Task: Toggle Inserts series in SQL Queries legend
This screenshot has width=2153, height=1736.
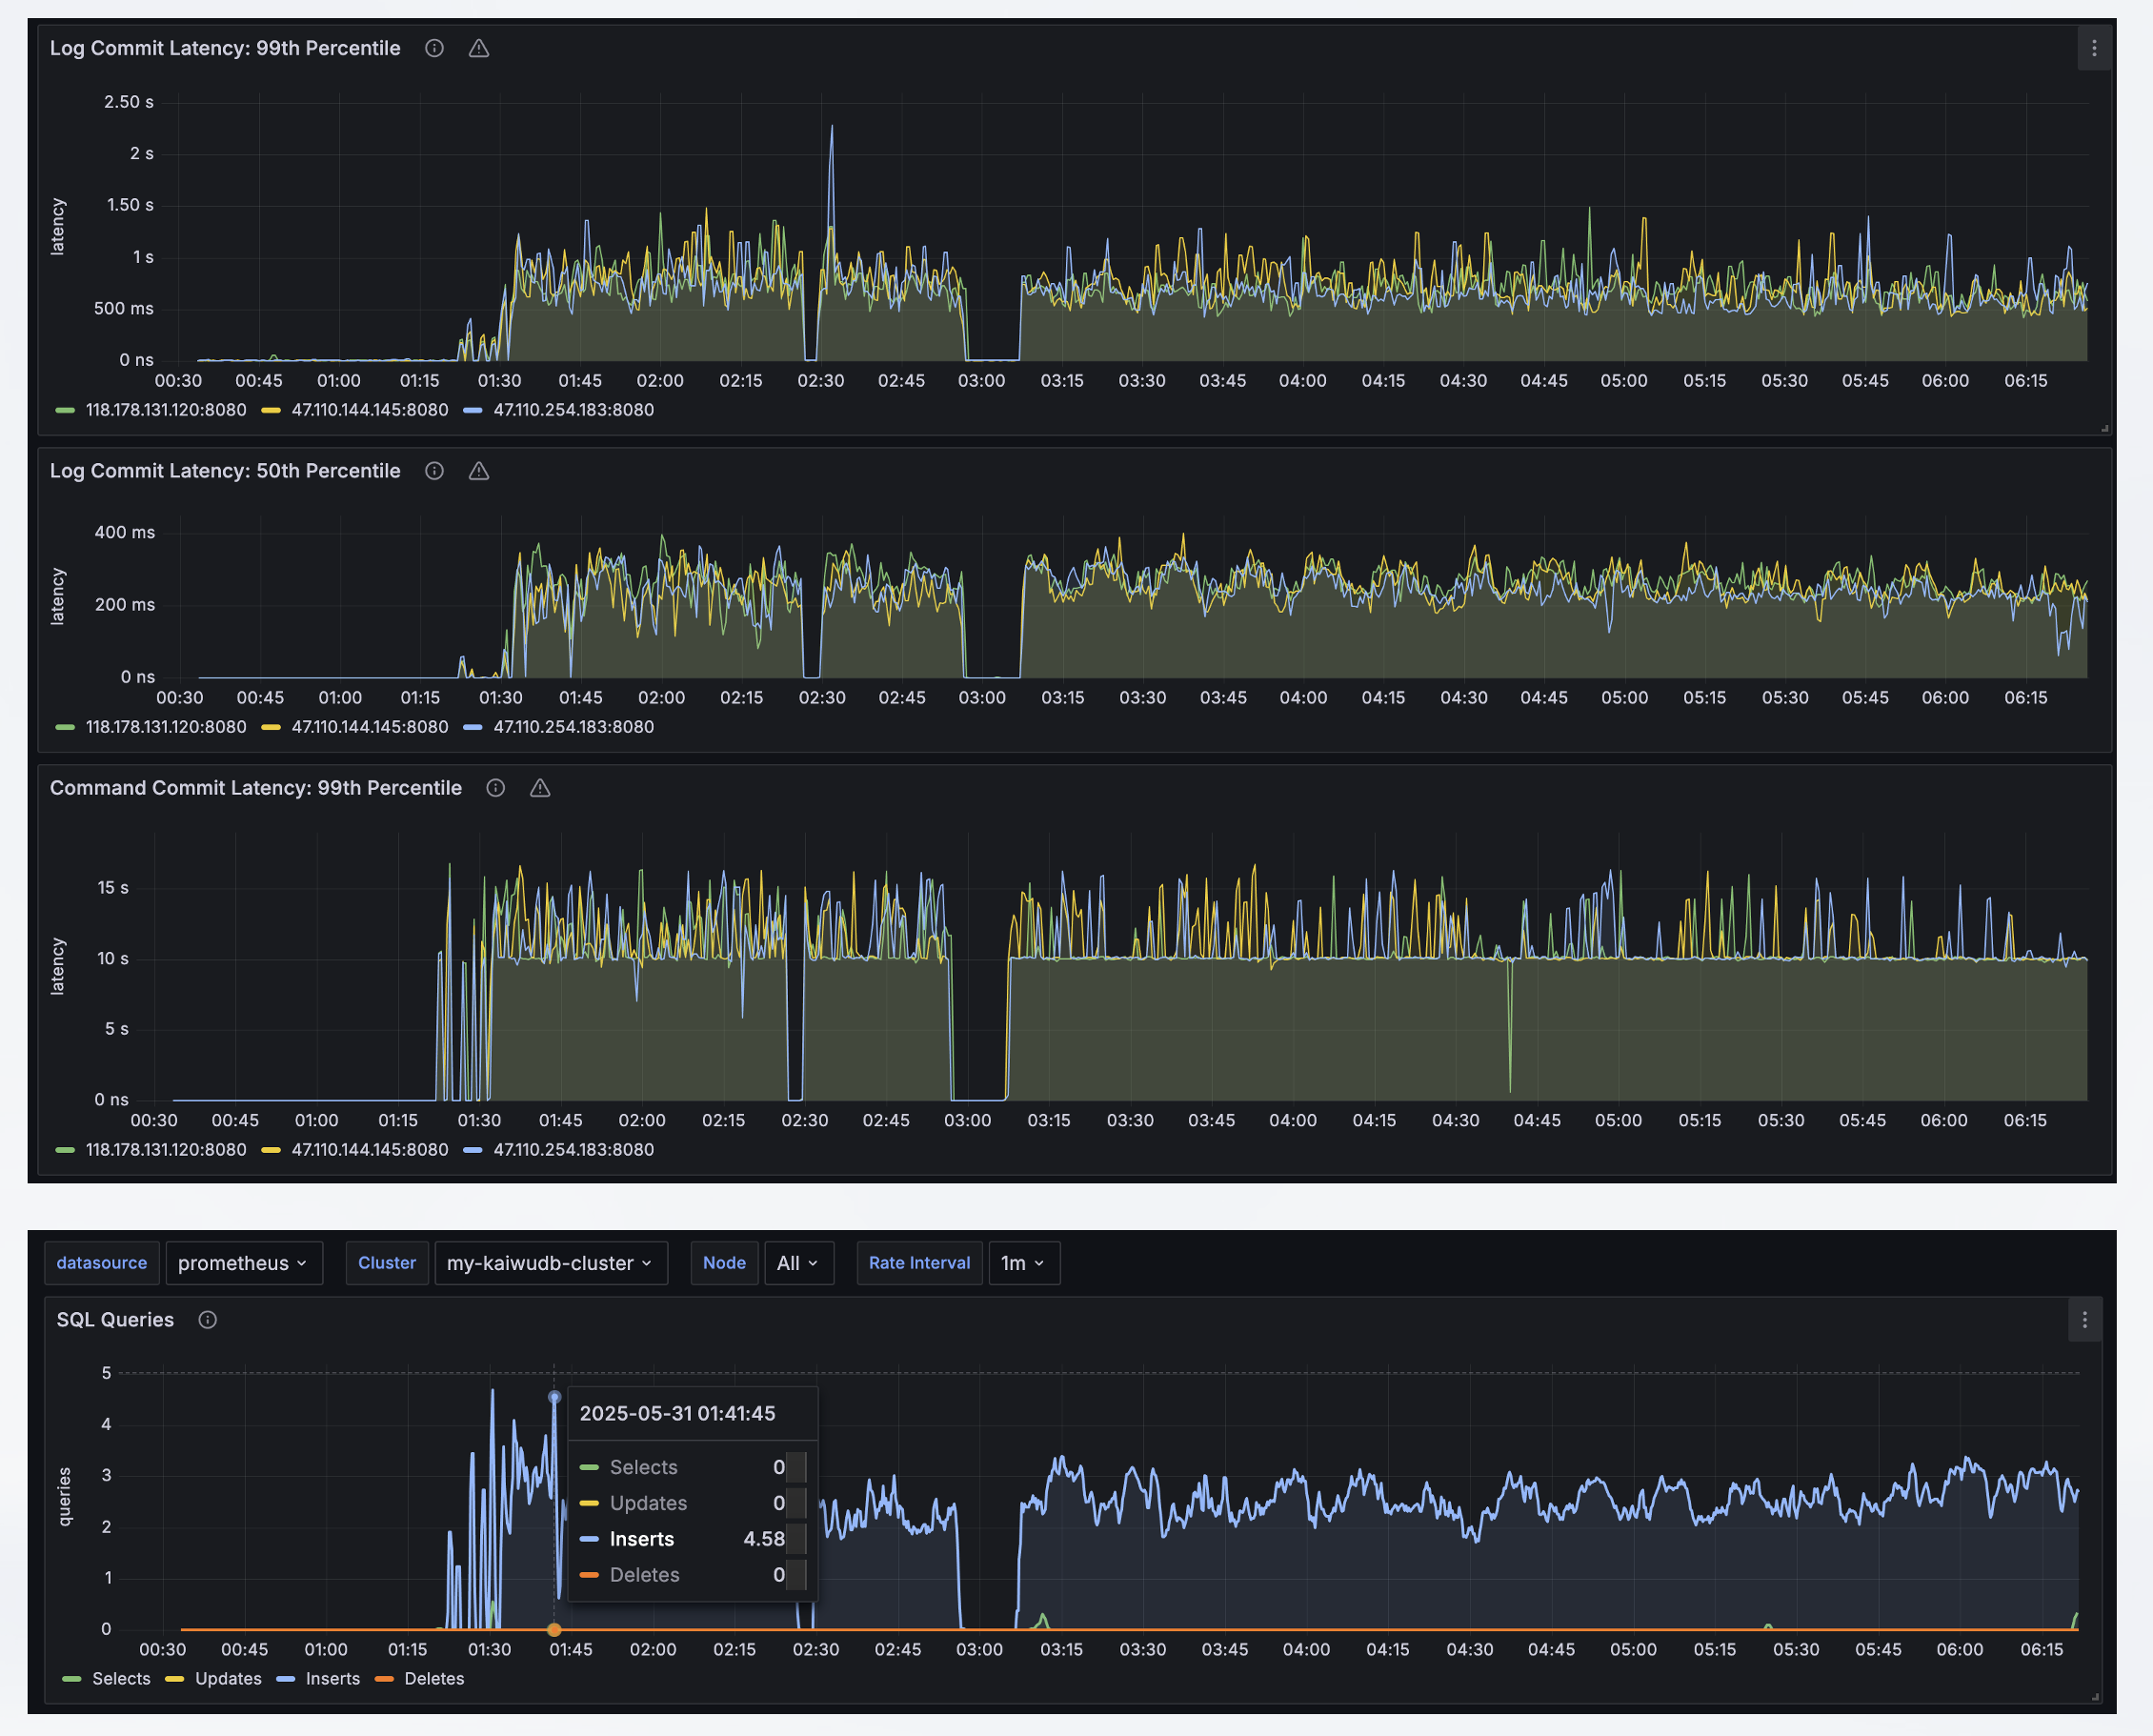Action: (x=332, y=1678)
